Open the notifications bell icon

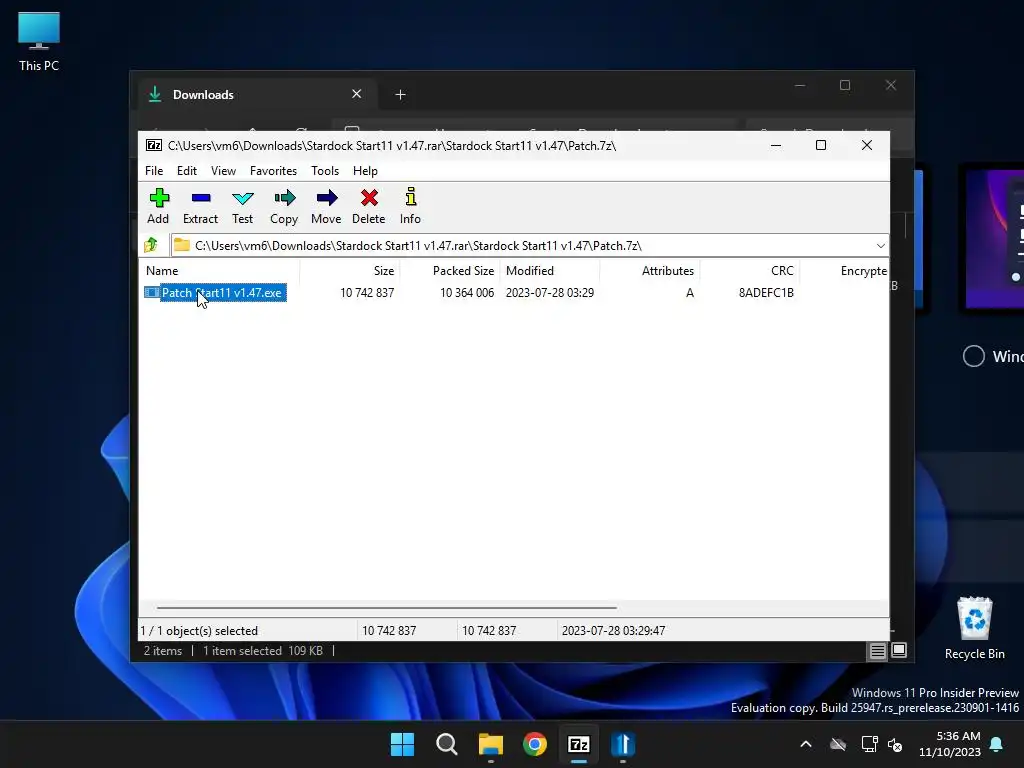tap(997, 744)
